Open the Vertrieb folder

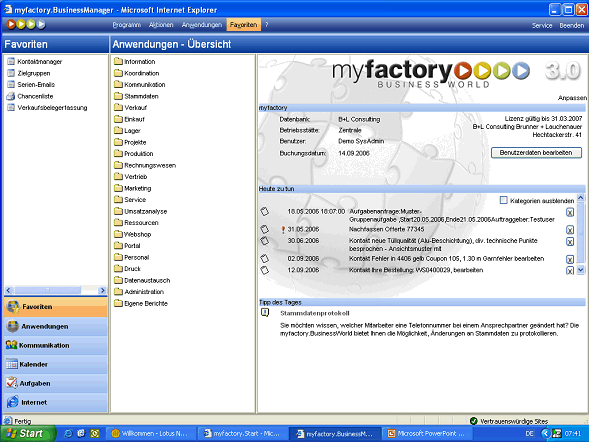(x=131, y=176)
